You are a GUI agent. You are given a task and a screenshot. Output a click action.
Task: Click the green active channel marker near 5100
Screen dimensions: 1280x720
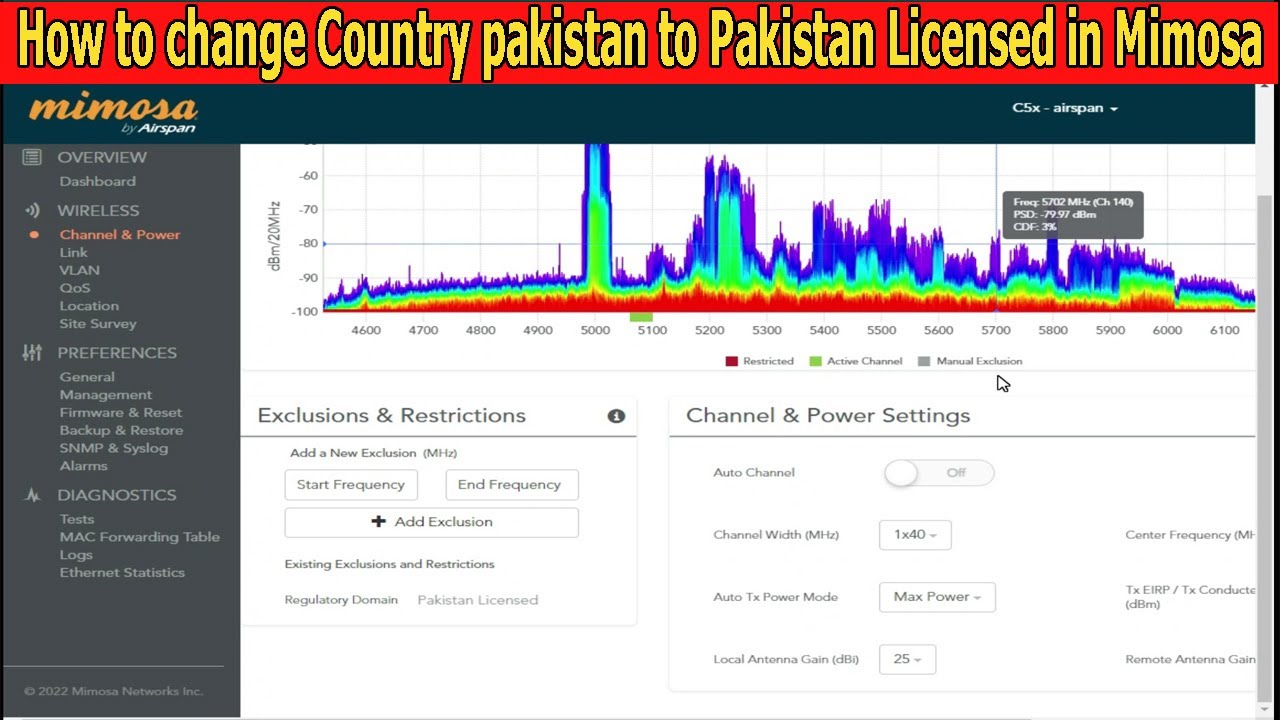pos(641,317)
